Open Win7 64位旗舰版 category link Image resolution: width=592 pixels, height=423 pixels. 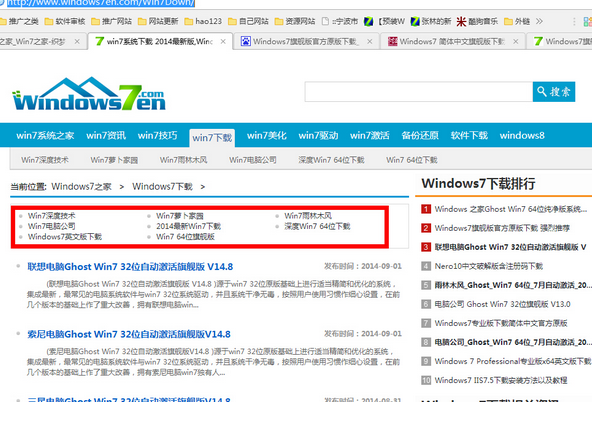tap(185, 237)
